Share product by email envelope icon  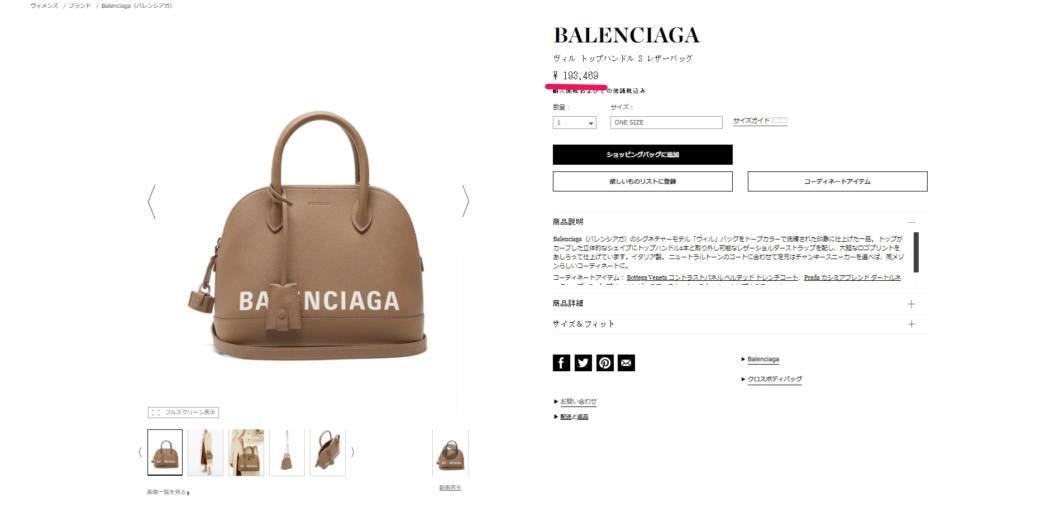[627, 363]
